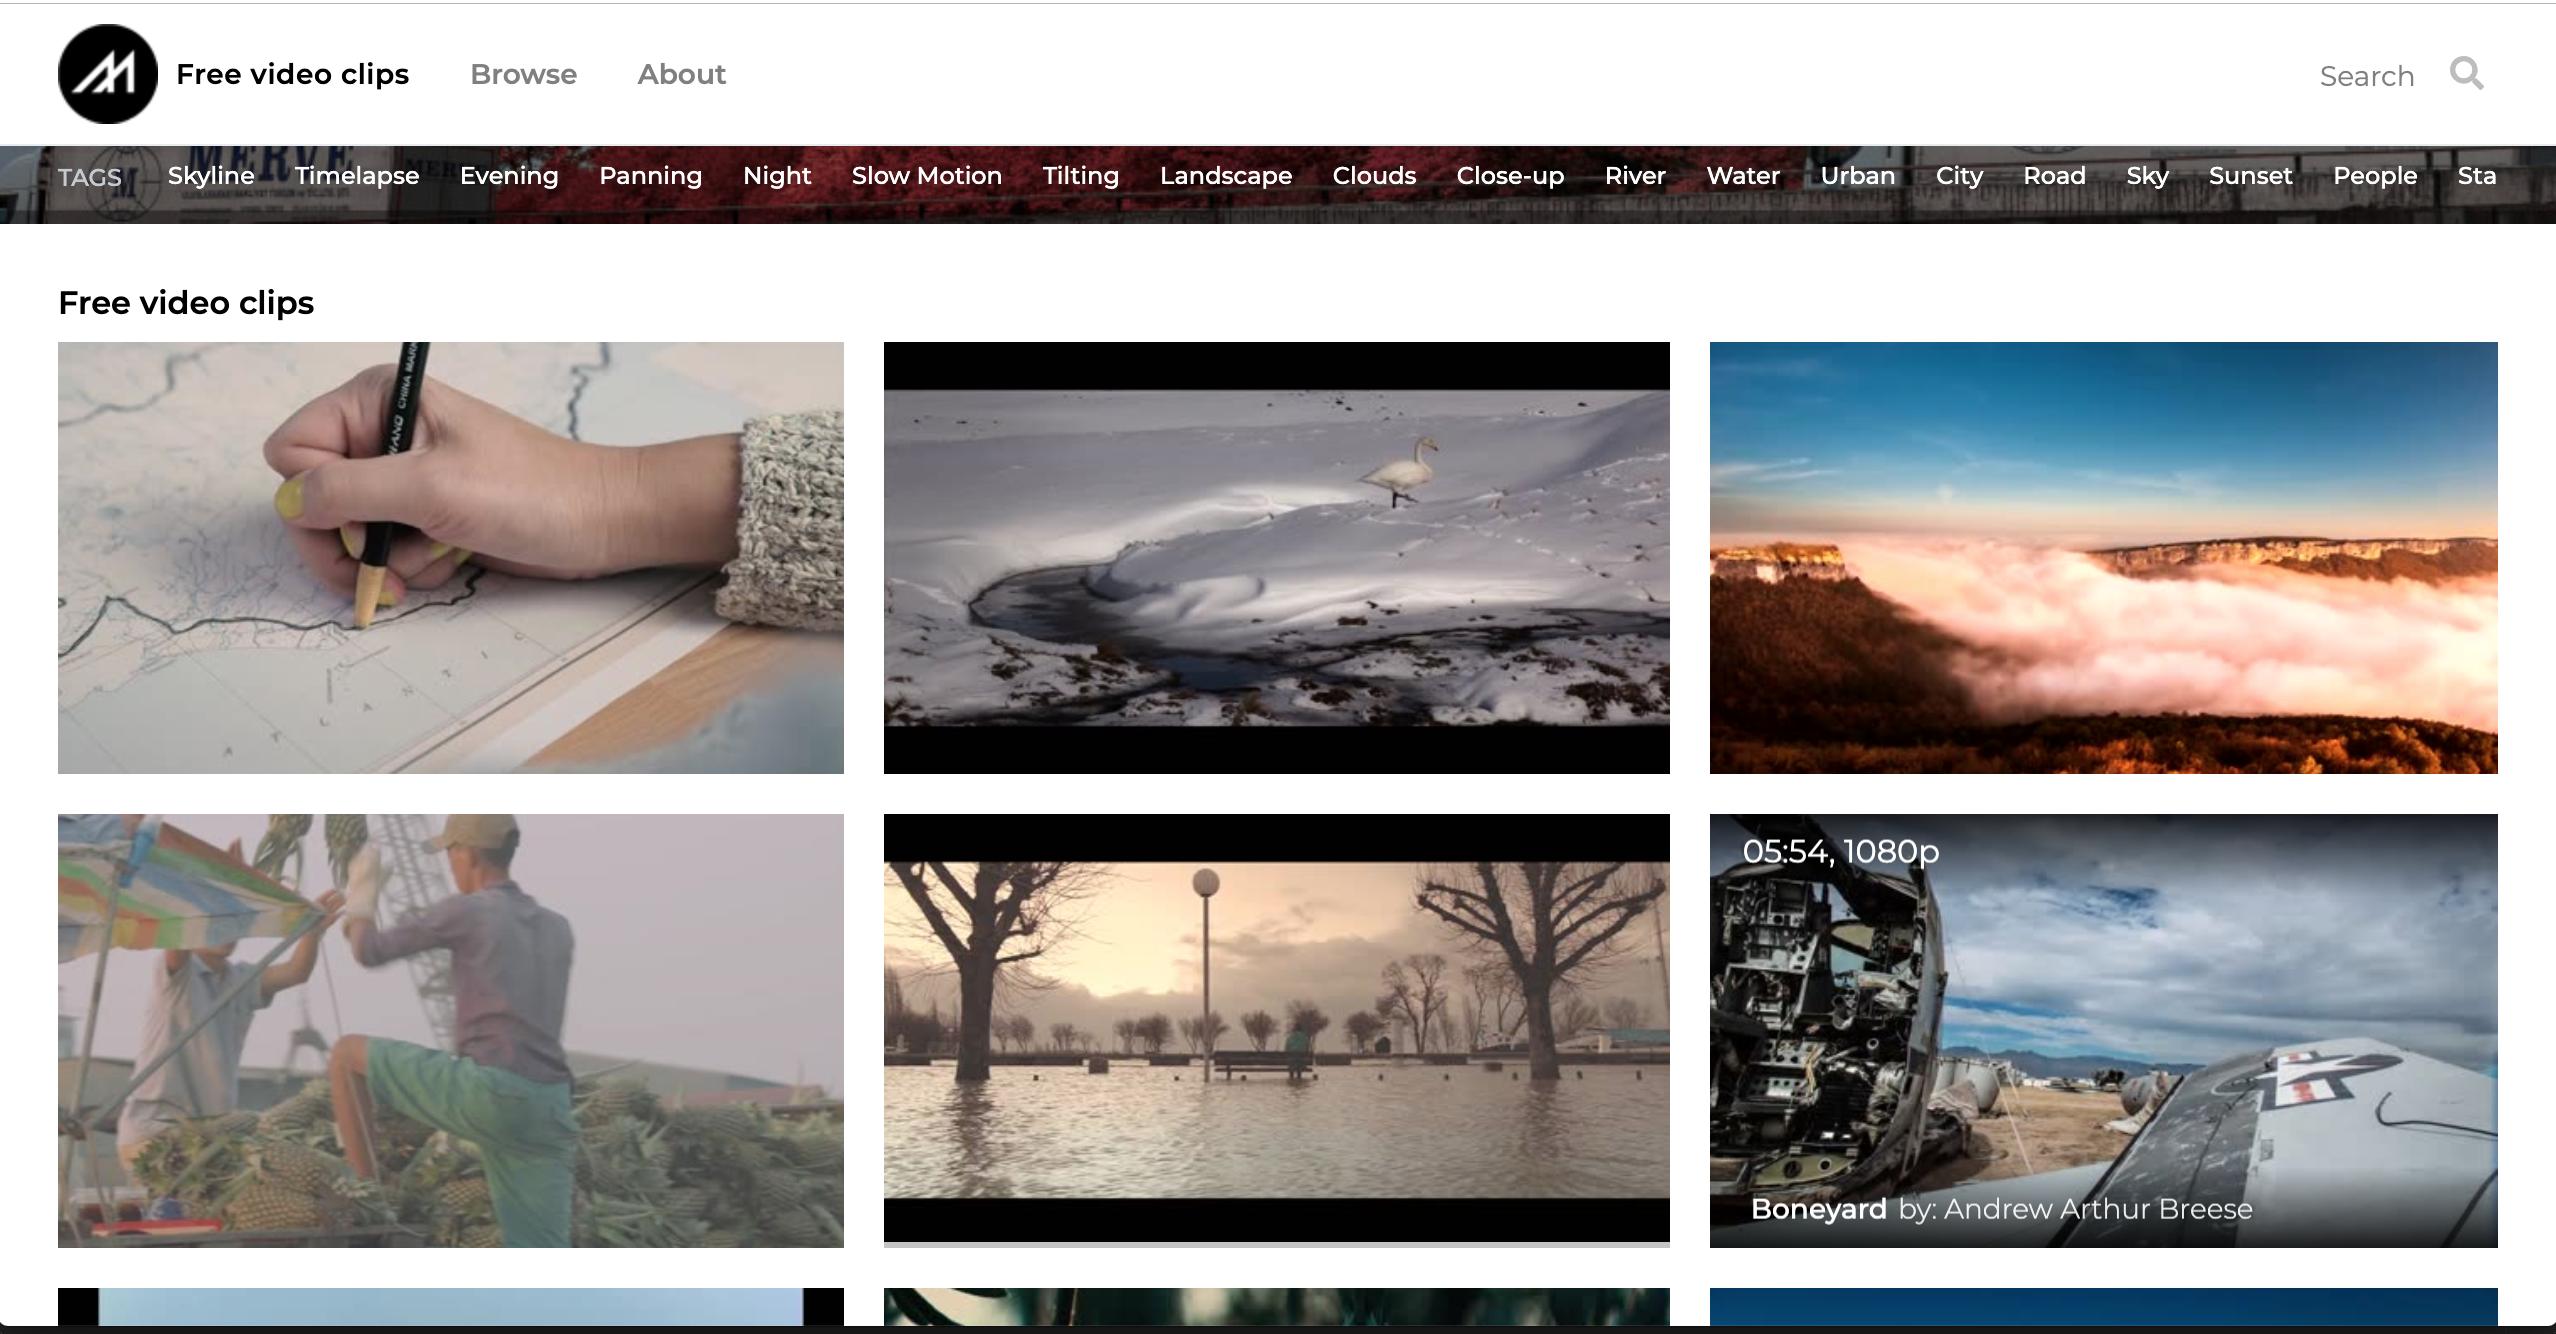
Task: Open the Boneyard video title
Action: [x=1817, y=1209]
